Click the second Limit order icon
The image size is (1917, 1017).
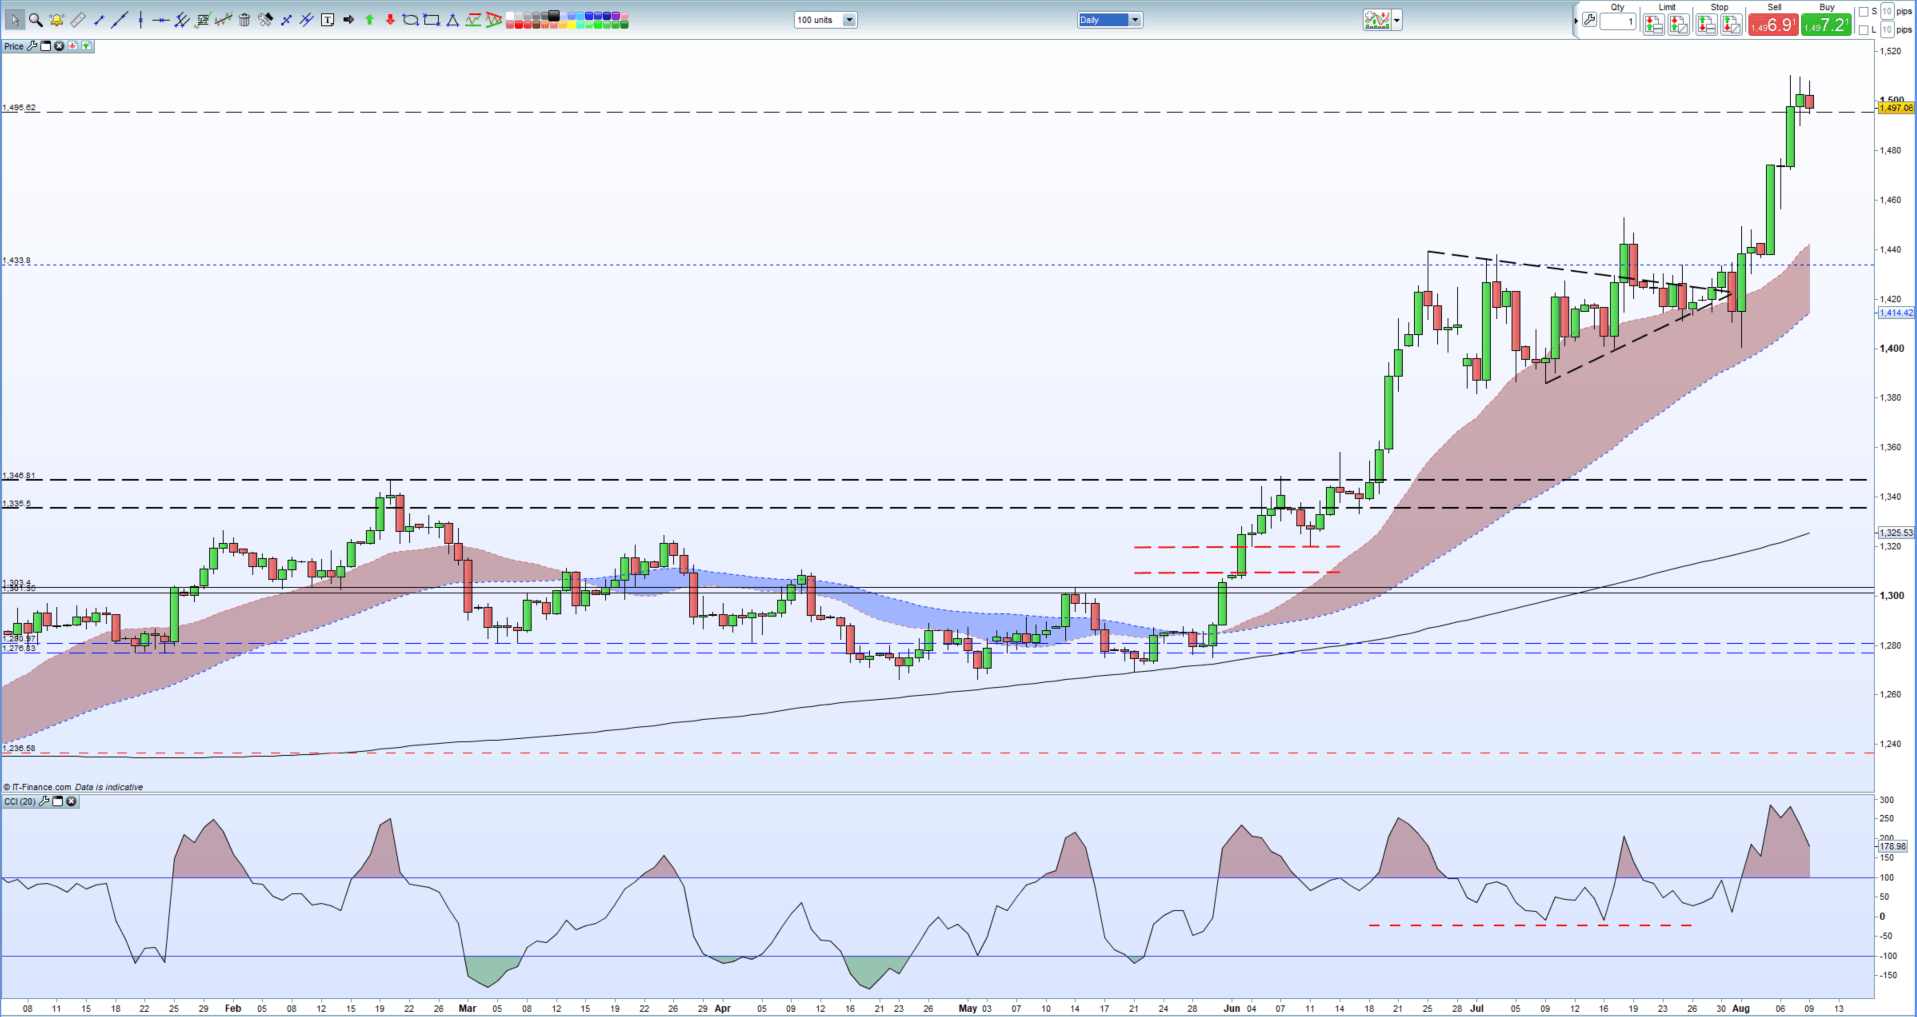point(1678,24)
